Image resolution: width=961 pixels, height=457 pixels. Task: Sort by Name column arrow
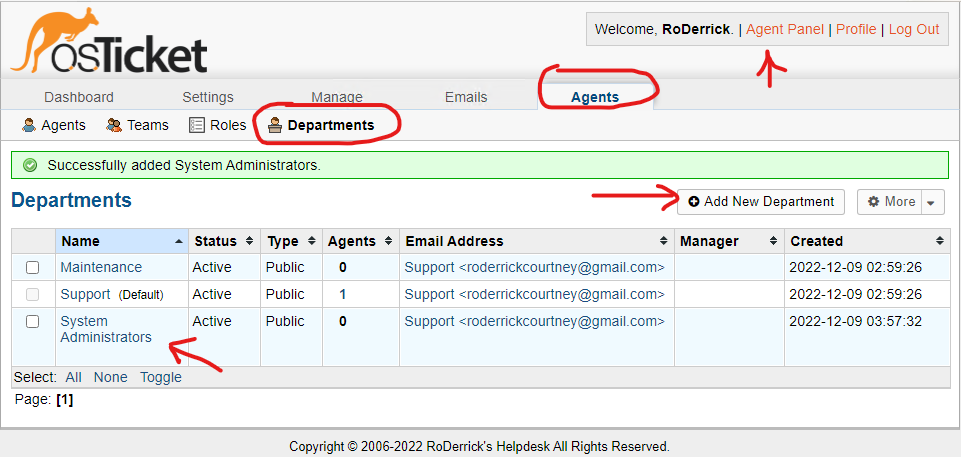pyautogui.click(x=179, y=241)
